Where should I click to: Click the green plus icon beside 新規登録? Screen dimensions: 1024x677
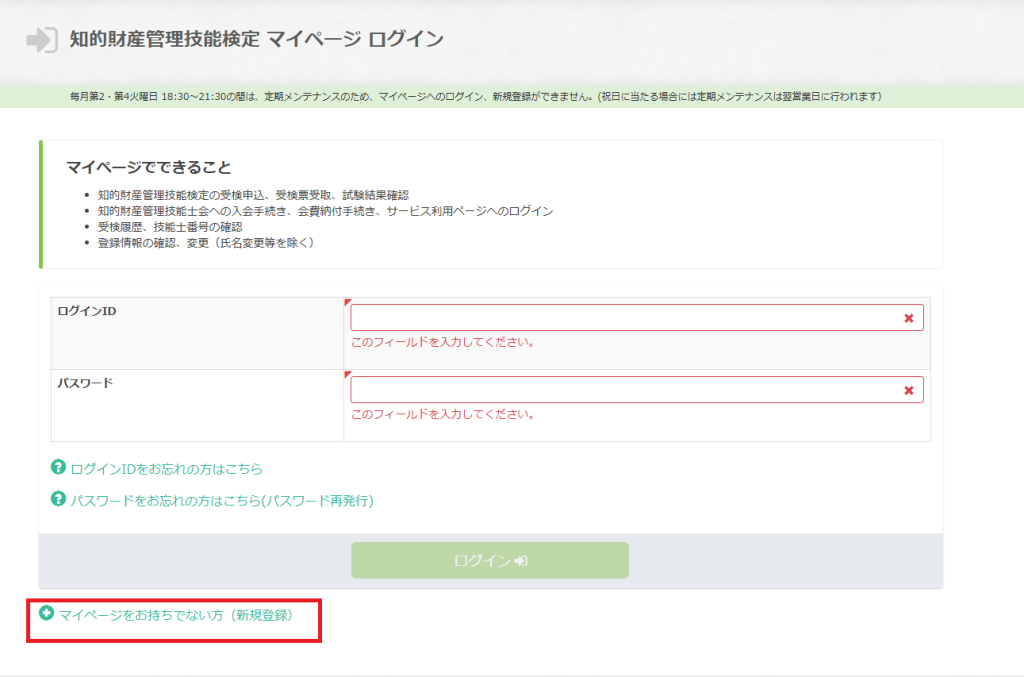pos(46,614)
